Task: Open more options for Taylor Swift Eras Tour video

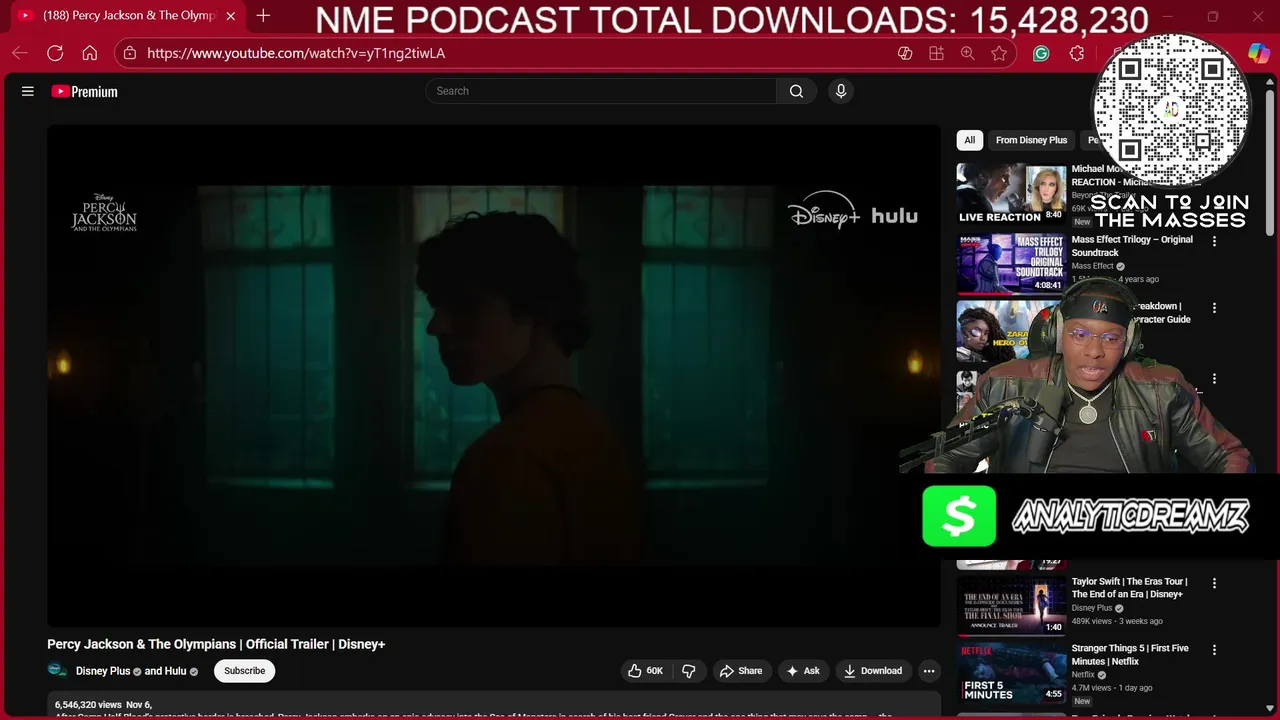Action: coord(1214,583)
